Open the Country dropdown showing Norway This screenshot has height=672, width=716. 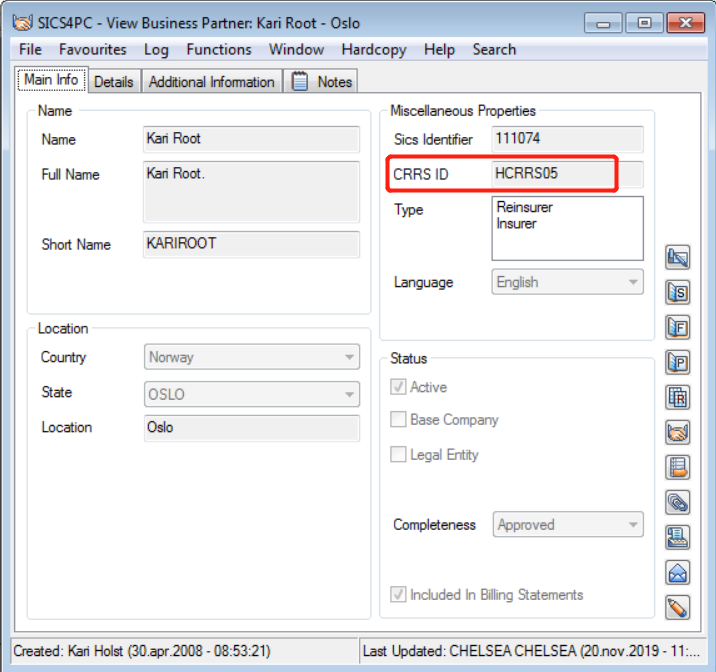252,357
